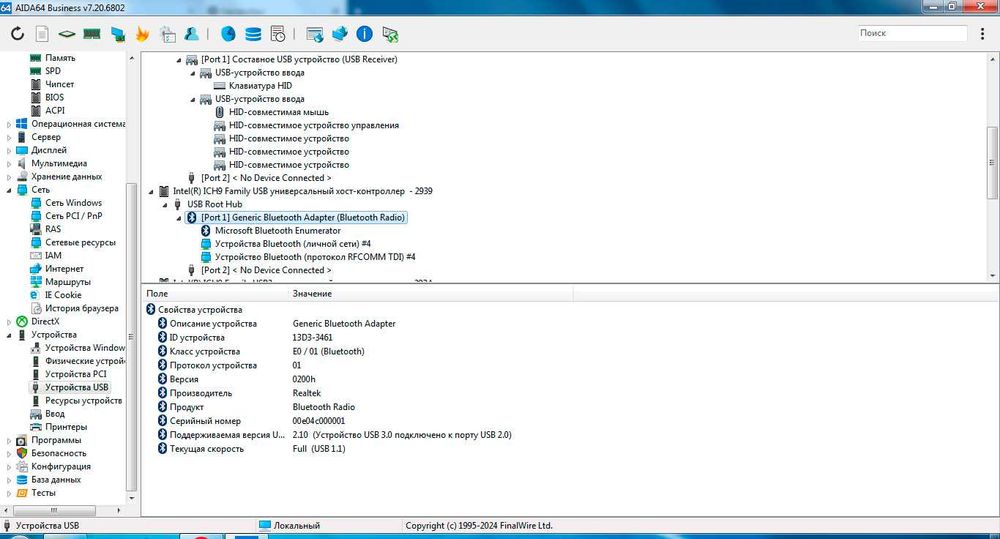Open the blue info circle icon
1000x539 pixels.
point(364,34)
